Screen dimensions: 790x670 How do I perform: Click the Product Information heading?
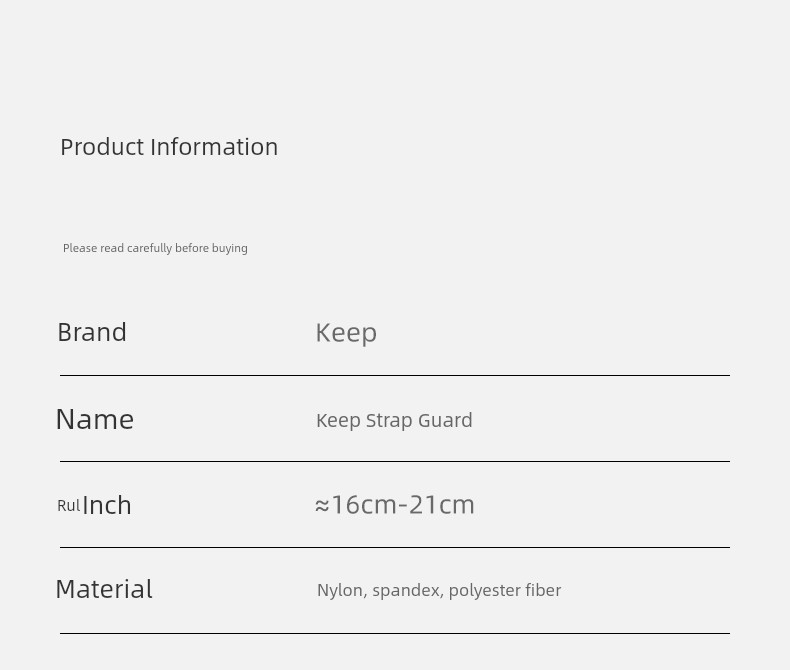coord(169,147)
